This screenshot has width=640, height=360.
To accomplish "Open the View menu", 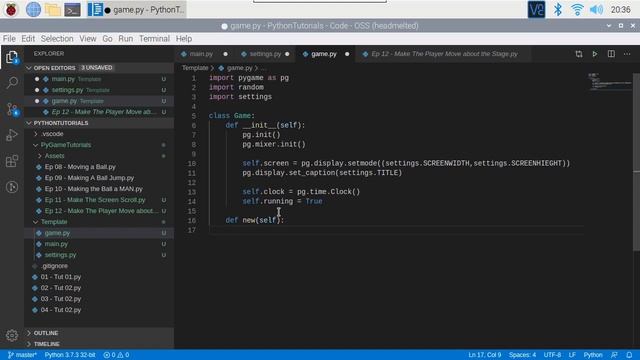I will click(x=88, y=39).
